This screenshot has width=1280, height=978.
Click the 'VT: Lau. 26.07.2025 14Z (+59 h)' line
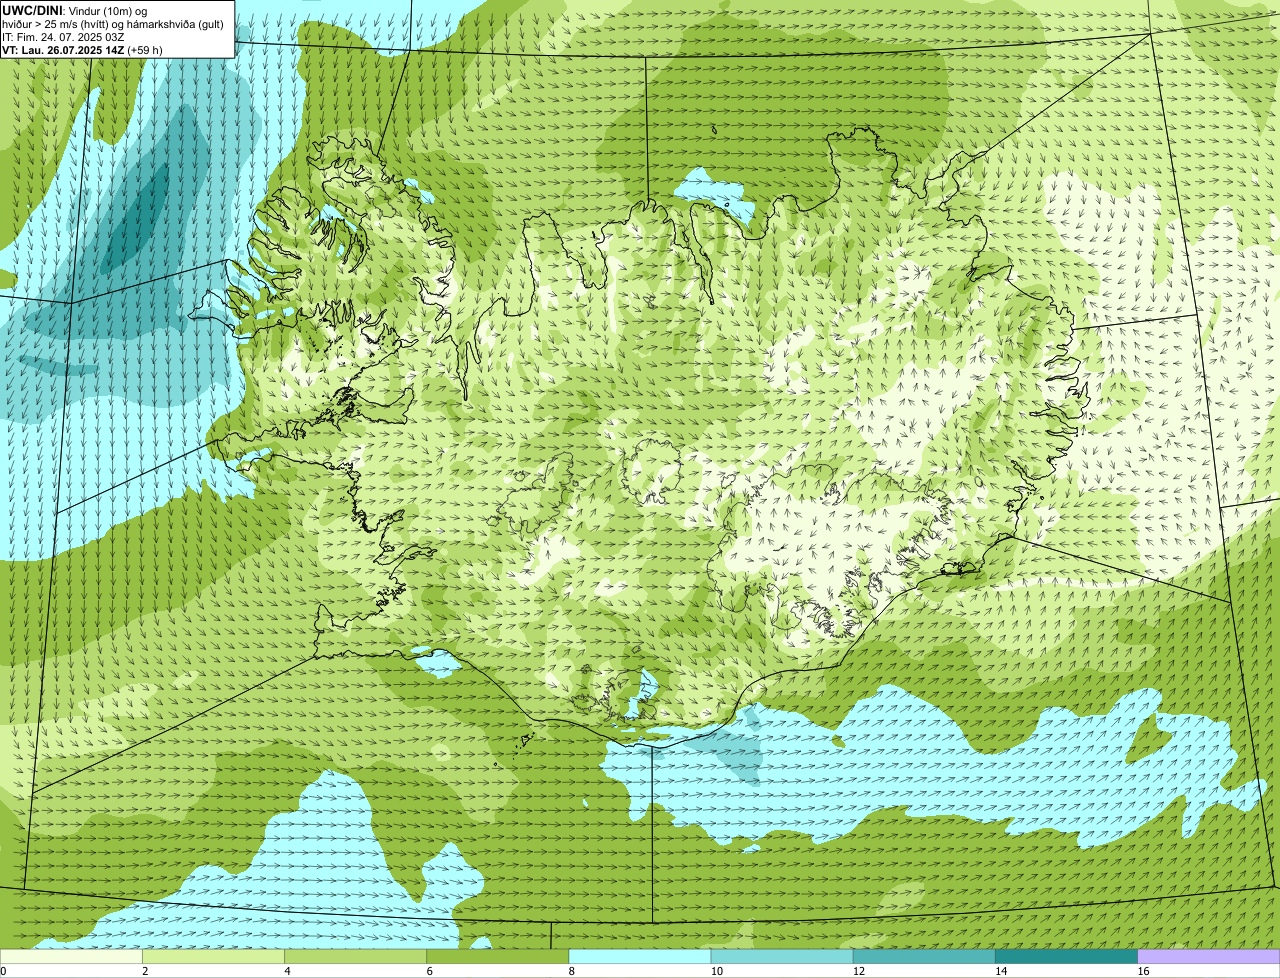coord(82,50)
